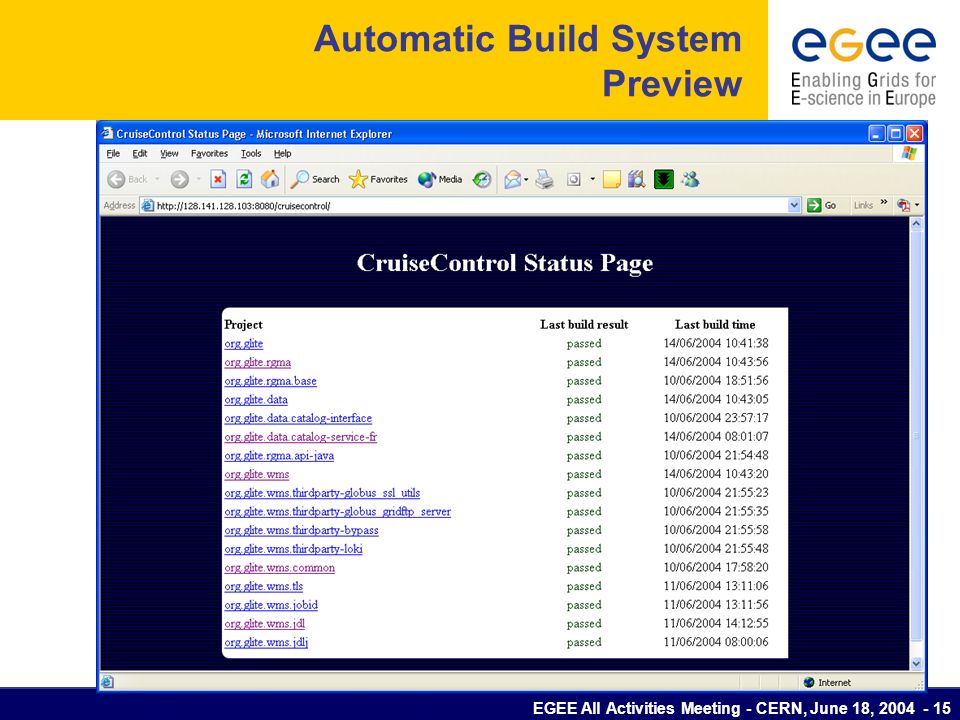The height and width of the screenshot is (720, 960).
Task: Open the Messenger people icon
Action: pos(690,179)
